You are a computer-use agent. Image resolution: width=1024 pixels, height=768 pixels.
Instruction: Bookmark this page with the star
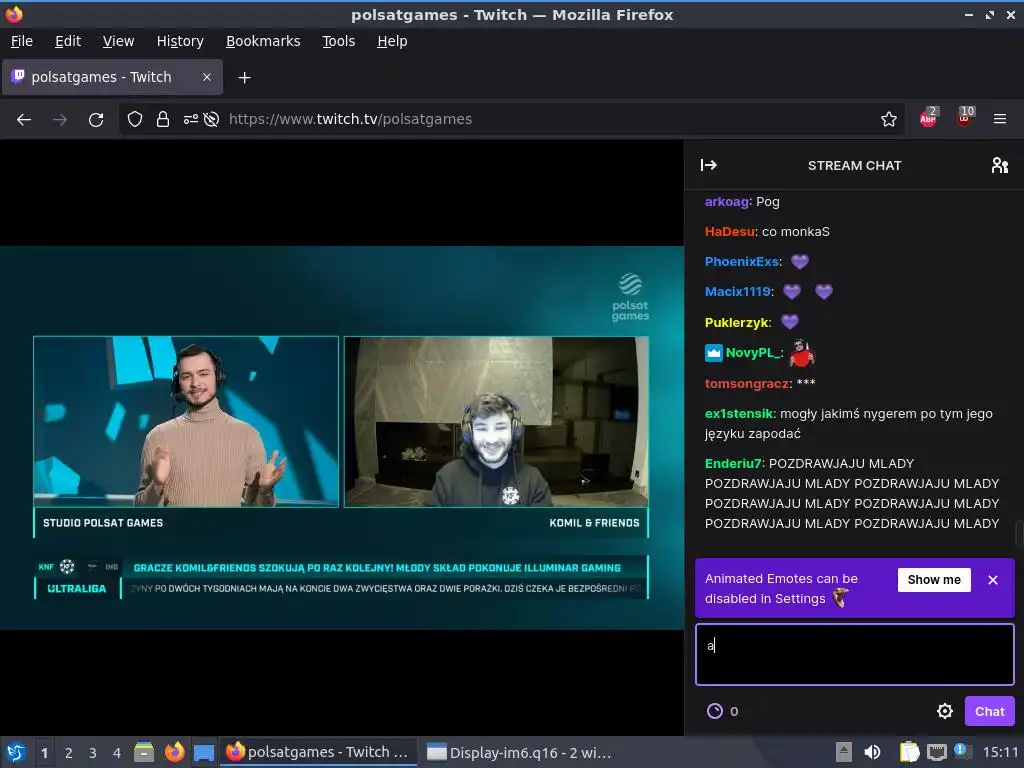(x=888, y=120)
